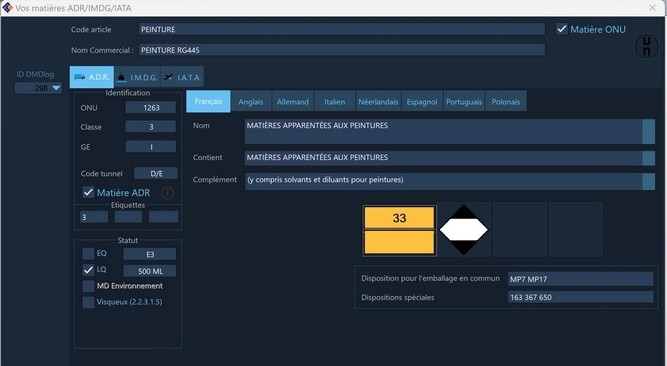
Task: Open the Contient field side expander
Action: pyautogui.click(x=648, y=158)
